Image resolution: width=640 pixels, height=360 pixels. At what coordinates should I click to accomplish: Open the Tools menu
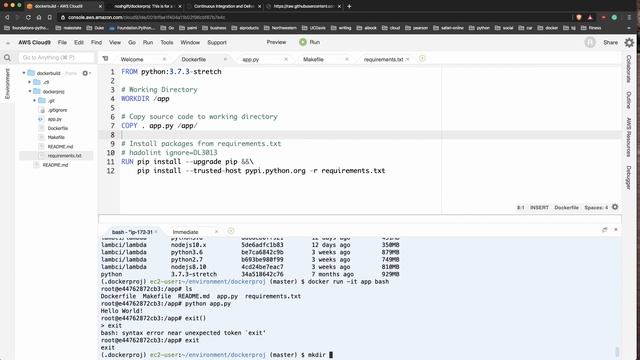click(167, 42)
